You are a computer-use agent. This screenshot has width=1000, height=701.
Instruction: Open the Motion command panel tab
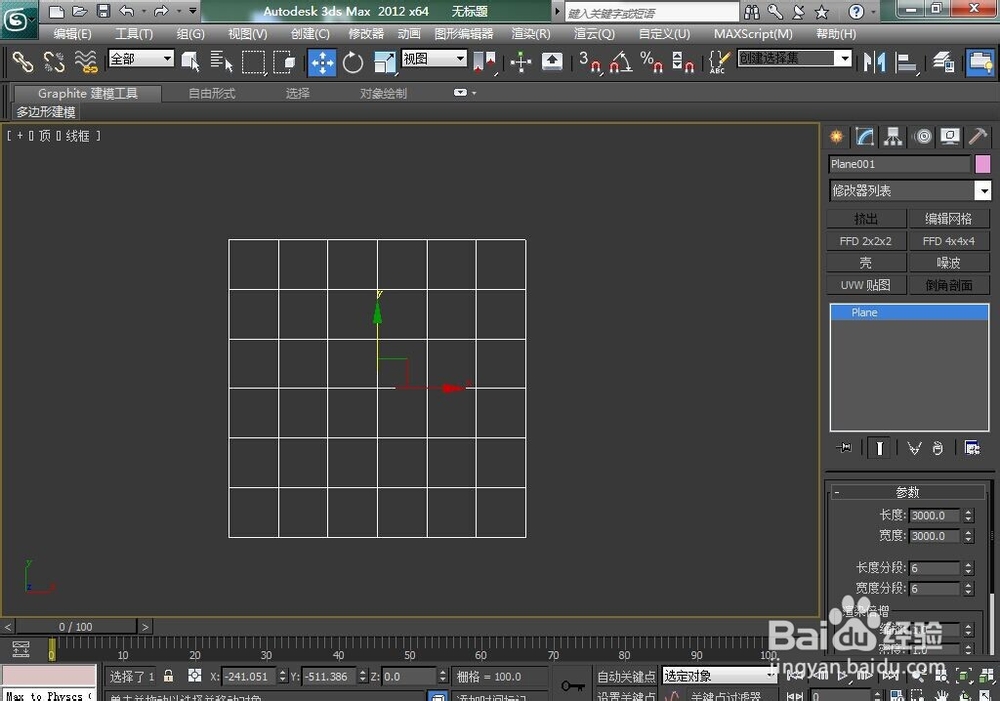point(922,137)
